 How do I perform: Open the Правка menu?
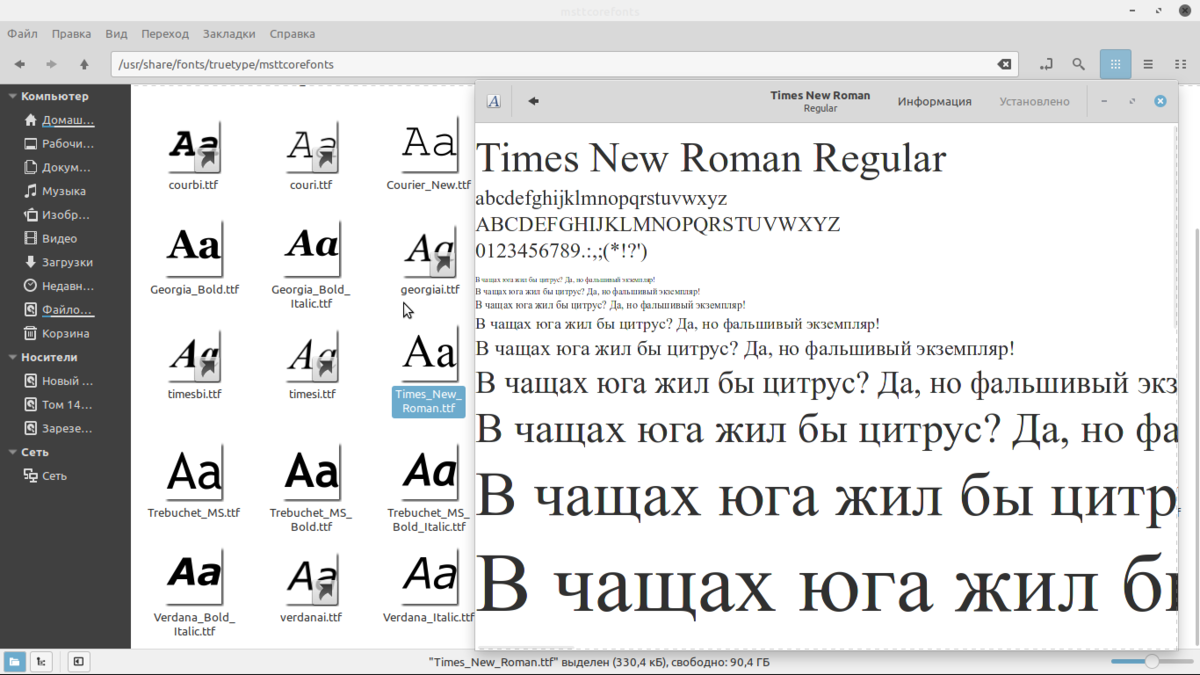71,34
